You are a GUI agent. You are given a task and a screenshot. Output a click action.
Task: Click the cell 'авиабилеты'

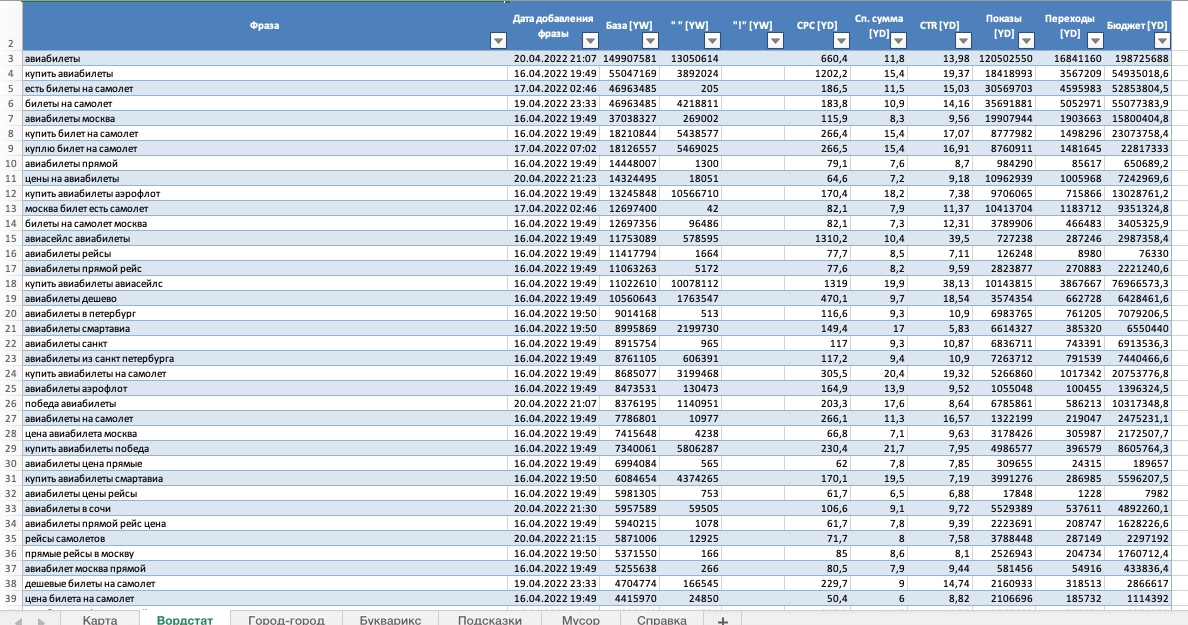tap(264, 58)
